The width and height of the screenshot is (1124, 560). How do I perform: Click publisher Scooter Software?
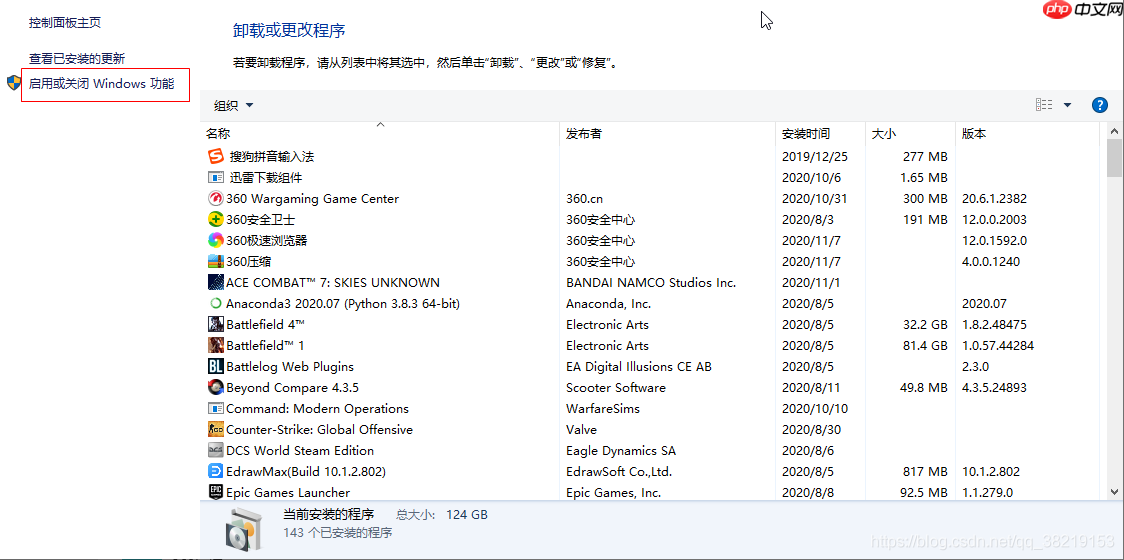[x=616, y=388]
